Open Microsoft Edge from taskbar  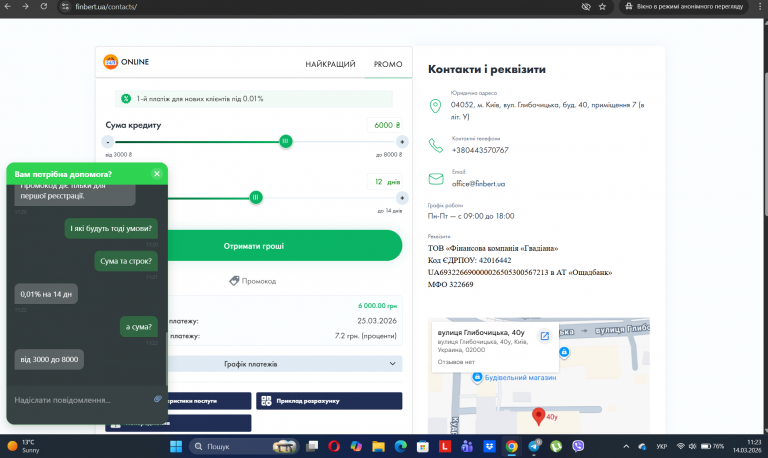(401, 446)
